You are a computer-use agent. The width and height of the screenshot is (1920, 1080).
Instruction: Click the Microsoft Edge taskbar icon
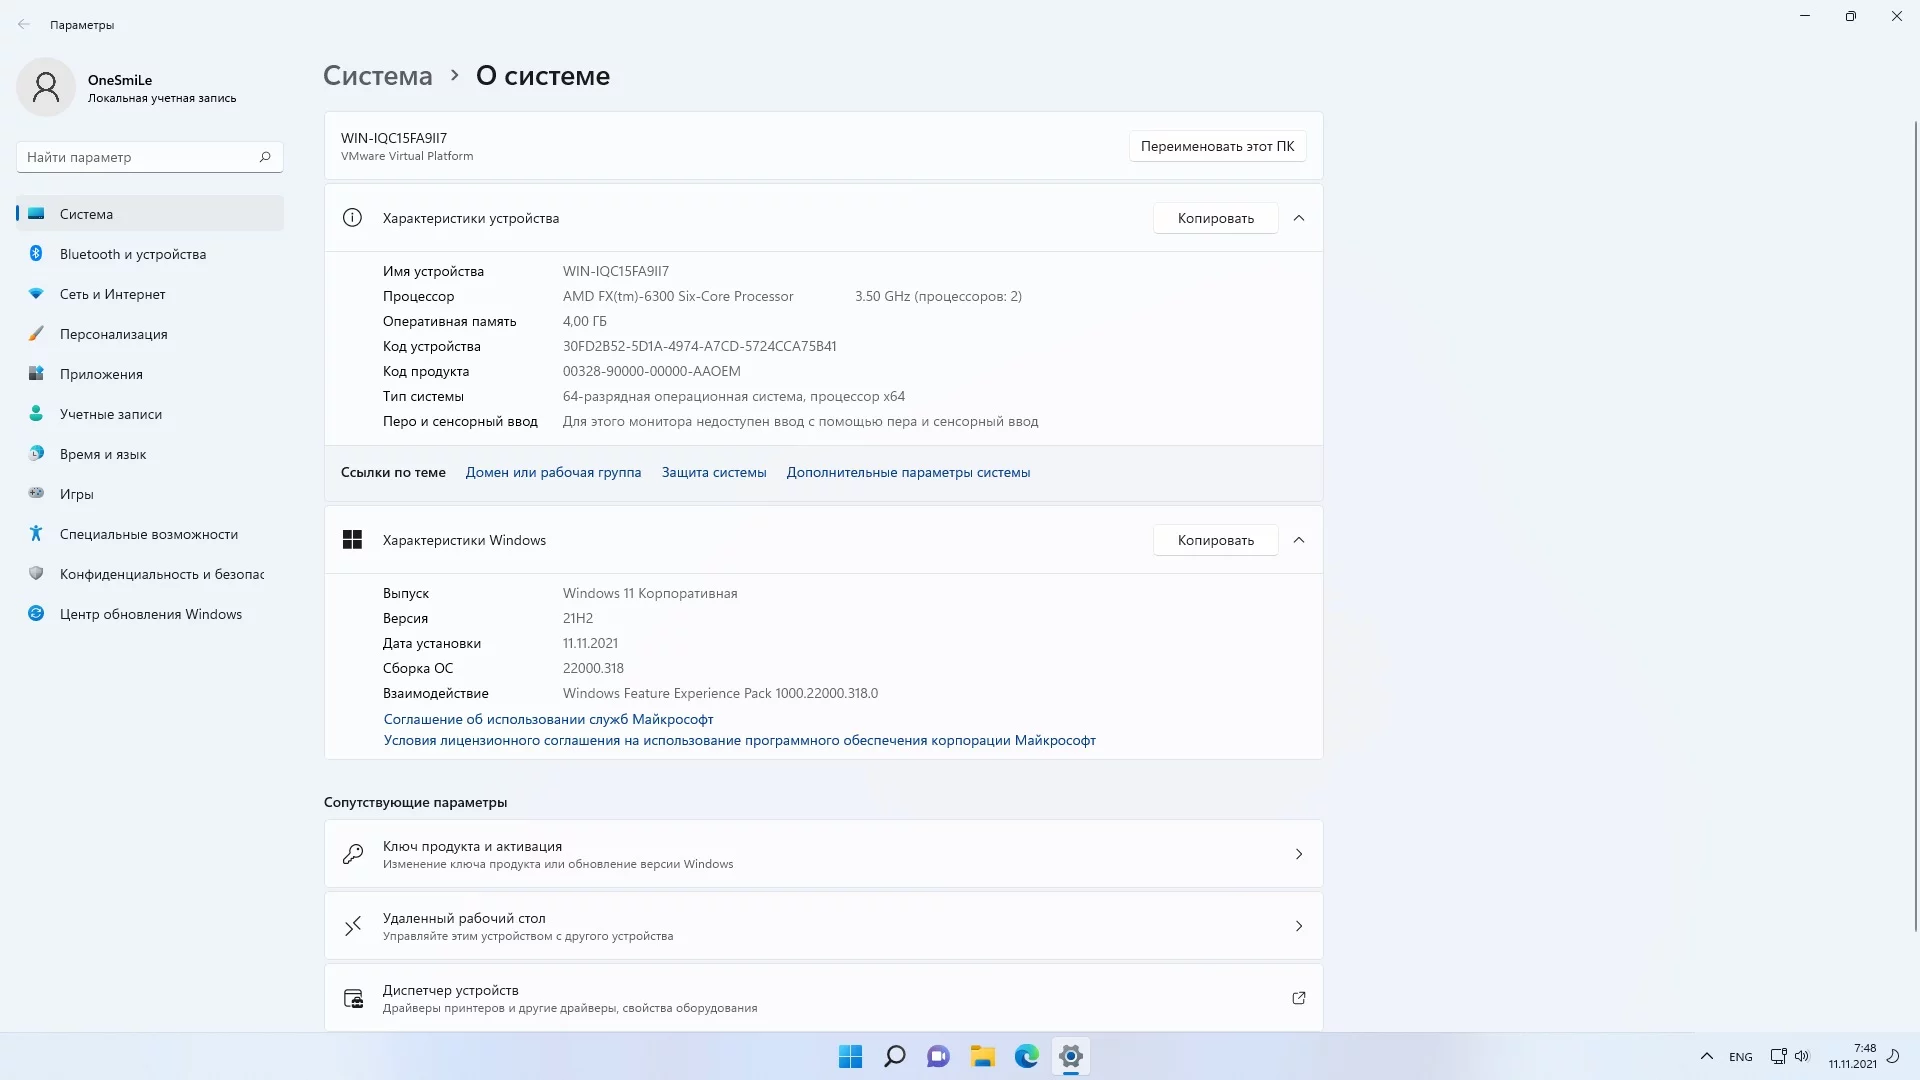click(x=1026, y=1056)
